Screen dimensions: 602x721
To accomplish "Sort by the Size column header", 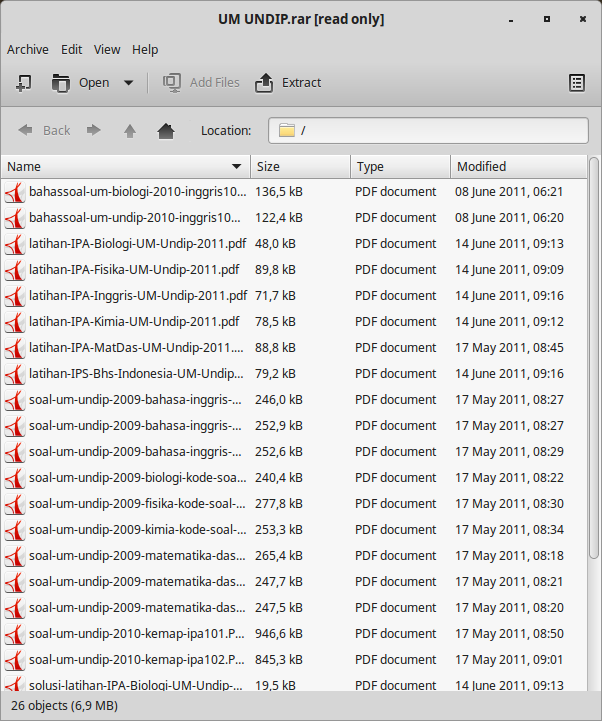I will point(300,166).
